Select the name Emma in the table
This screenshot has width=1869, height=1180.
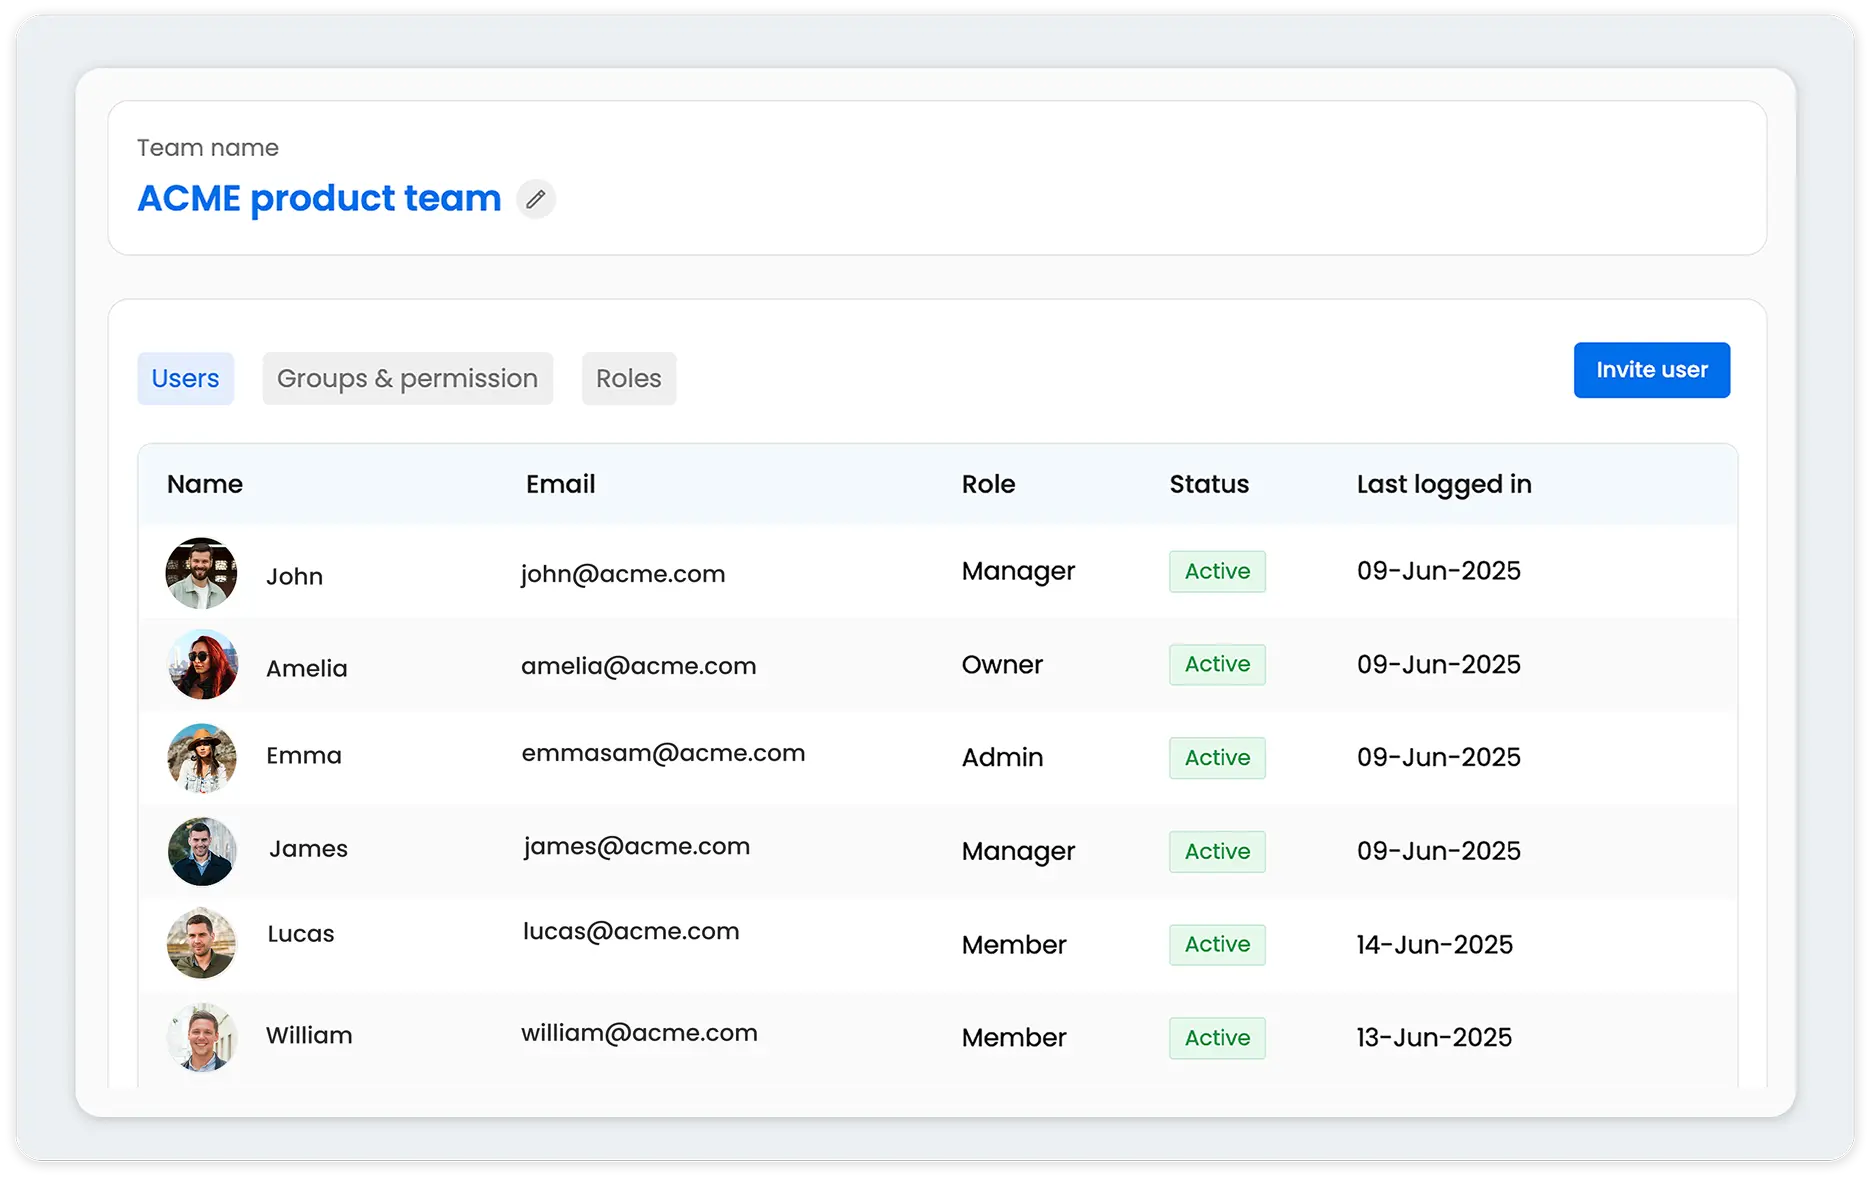click(x=304, y=755)
